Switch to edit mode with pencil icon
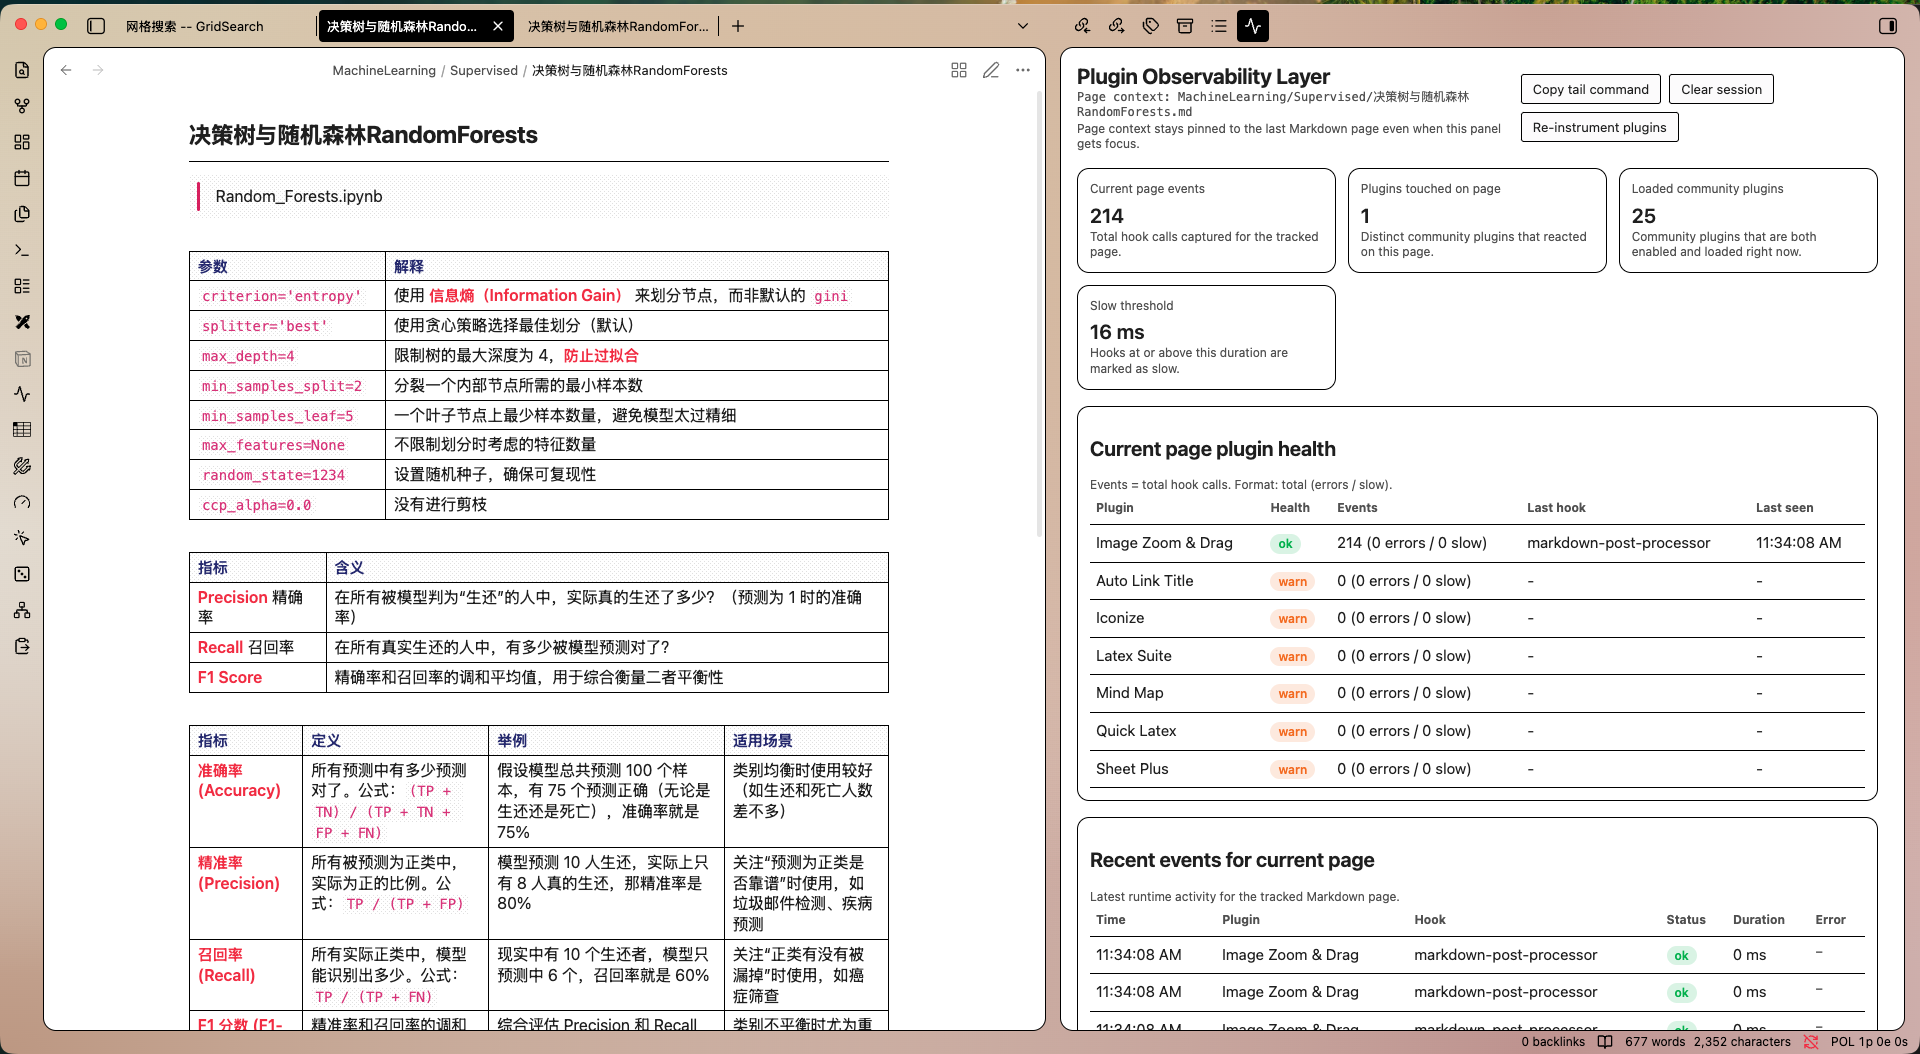Screen dimensions: 1920x1054 991,70
